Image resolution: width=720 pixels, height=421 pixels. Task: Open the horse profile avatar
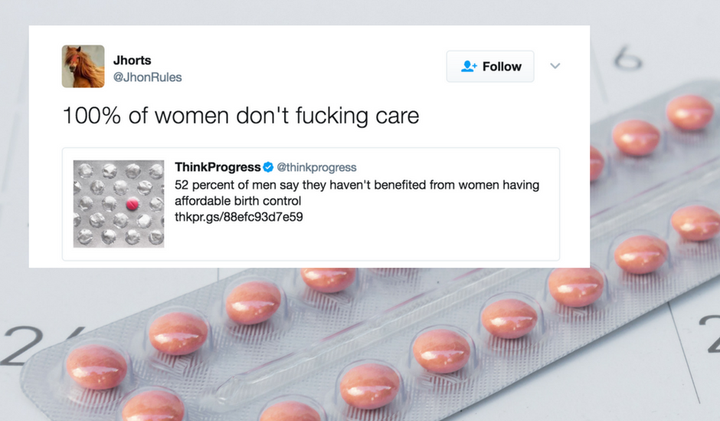(x=83, y=66)
